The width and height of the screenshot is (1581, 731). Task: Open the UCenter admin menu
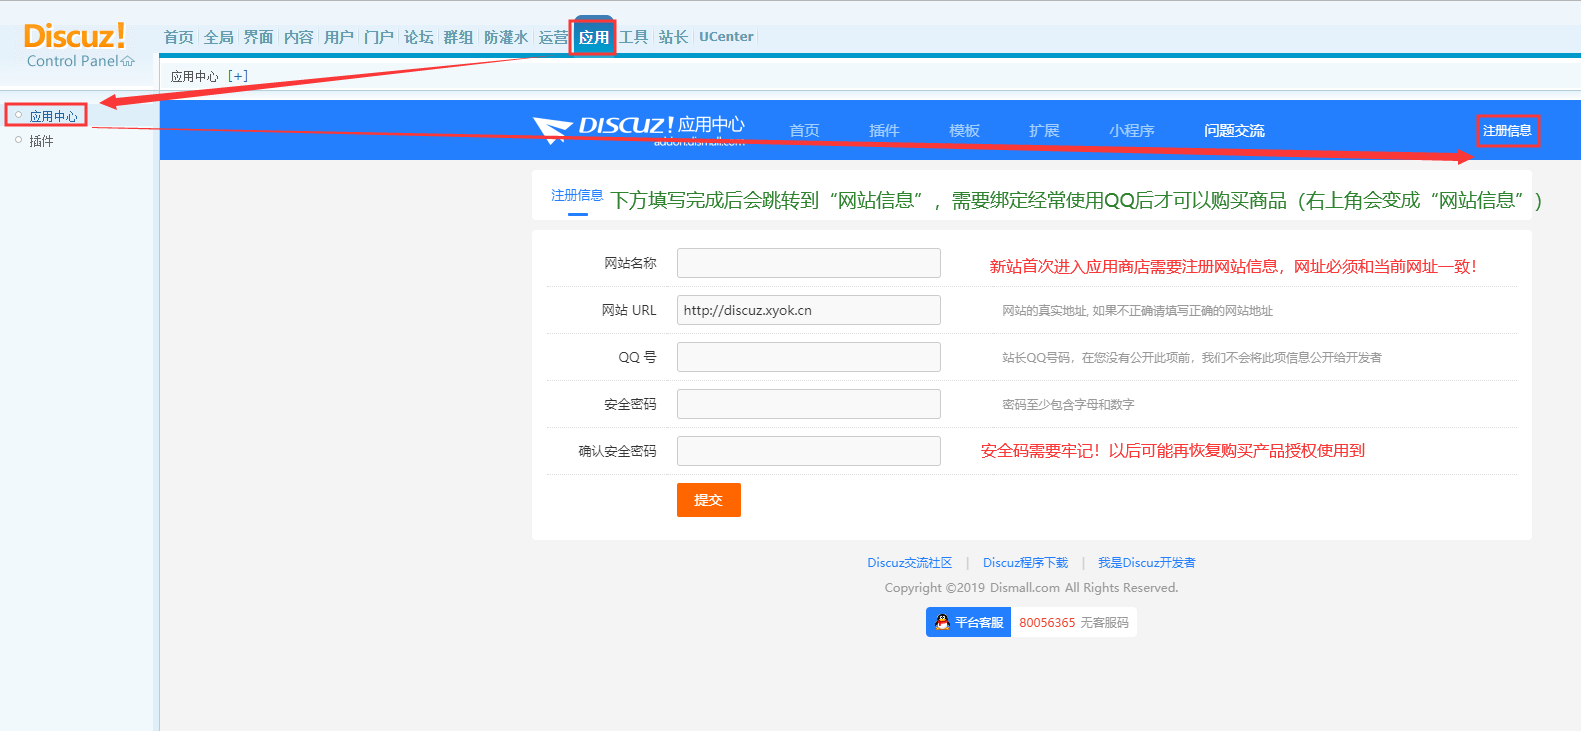coord(726,37)
